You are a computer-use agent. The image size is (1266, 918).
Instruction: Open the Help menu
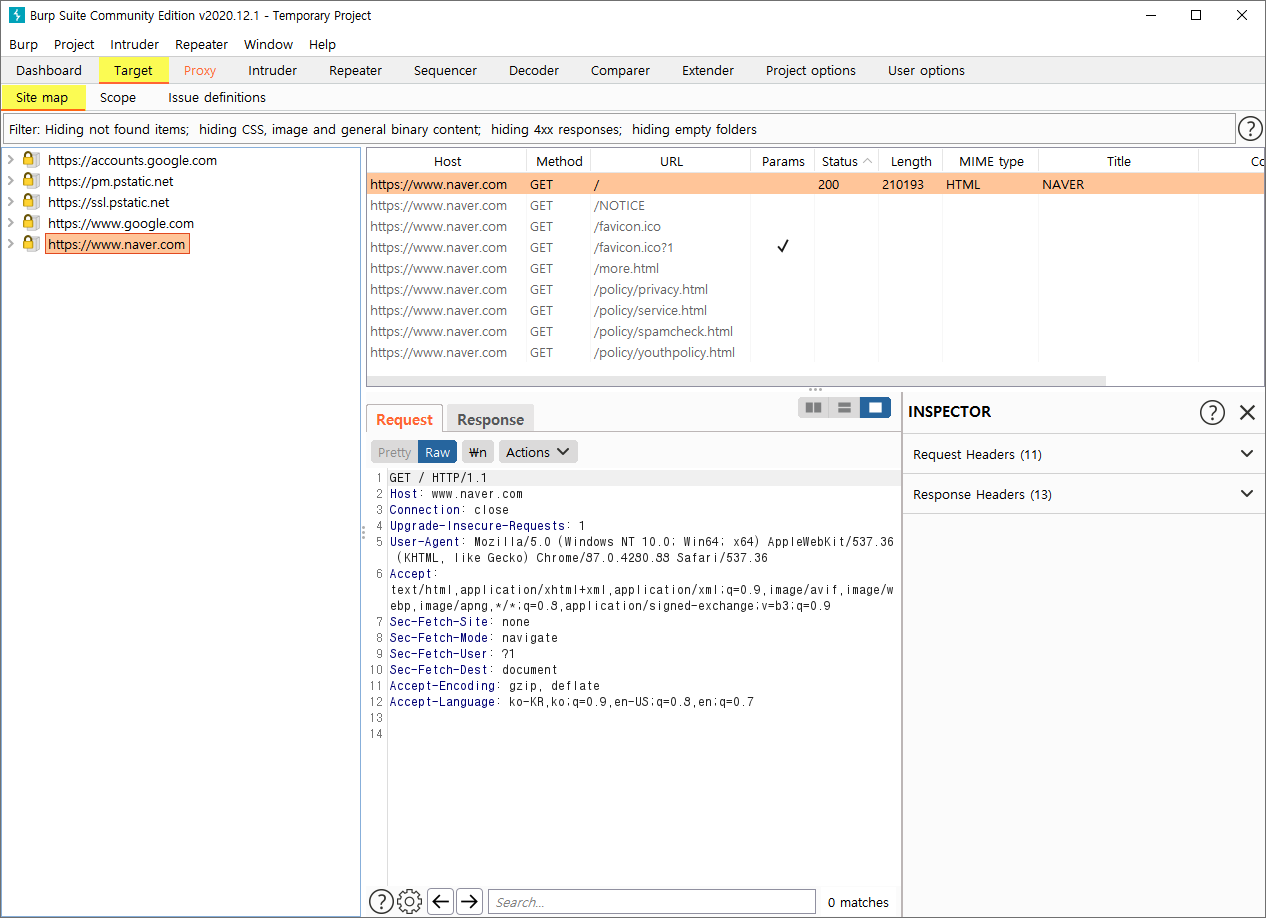click(322, 44)
